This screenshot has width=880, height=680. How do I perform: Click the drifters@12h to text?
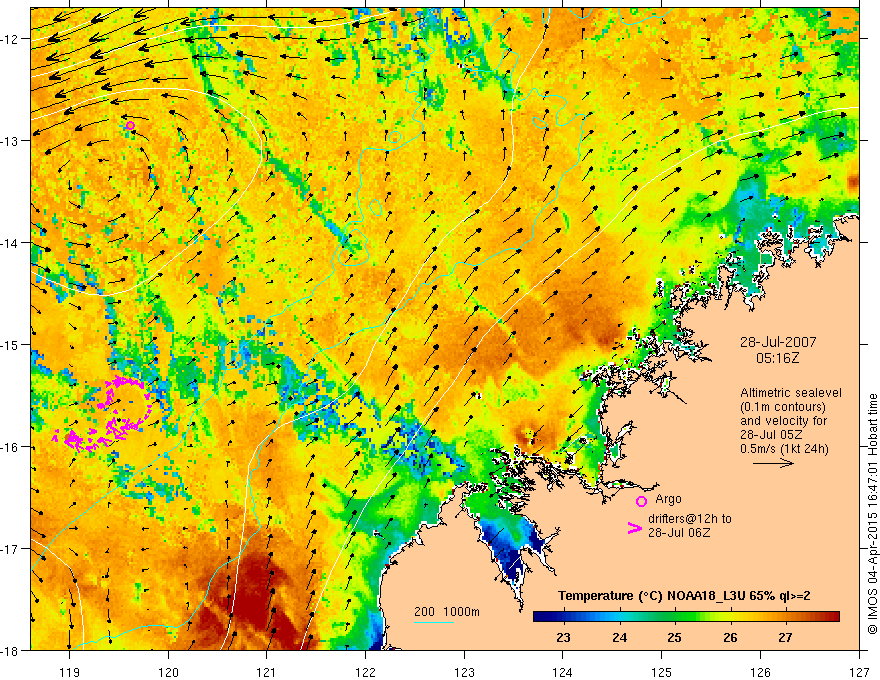(x=690, y=518)
